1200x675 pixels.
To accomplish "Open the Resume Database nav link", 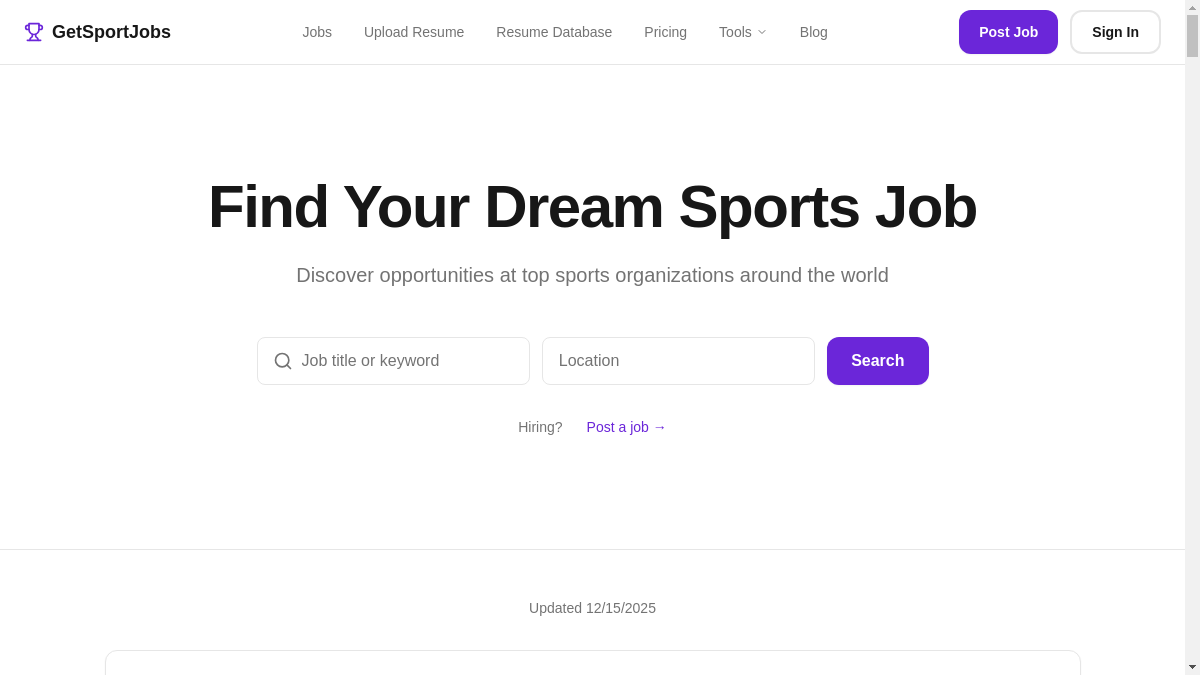I will click(x=554, y=32).
